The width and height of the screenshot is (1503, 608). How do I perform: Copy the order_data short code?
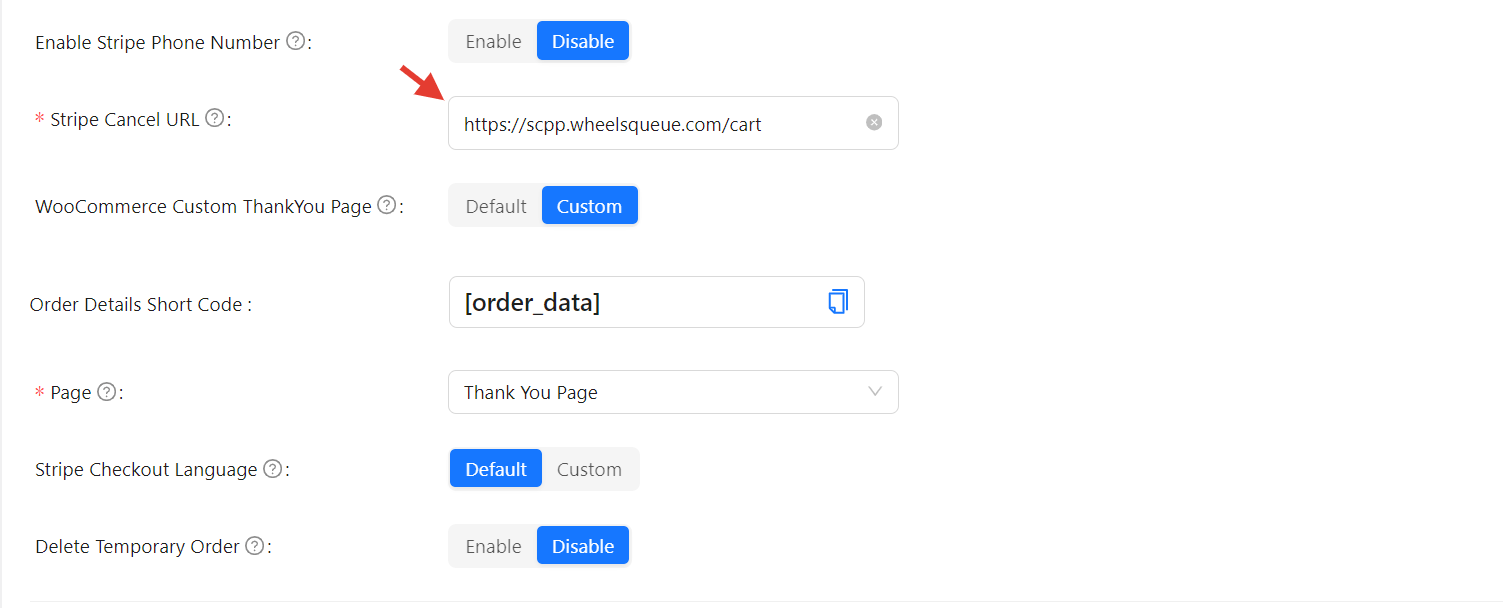pyautogui.click(x=838, y=302)
